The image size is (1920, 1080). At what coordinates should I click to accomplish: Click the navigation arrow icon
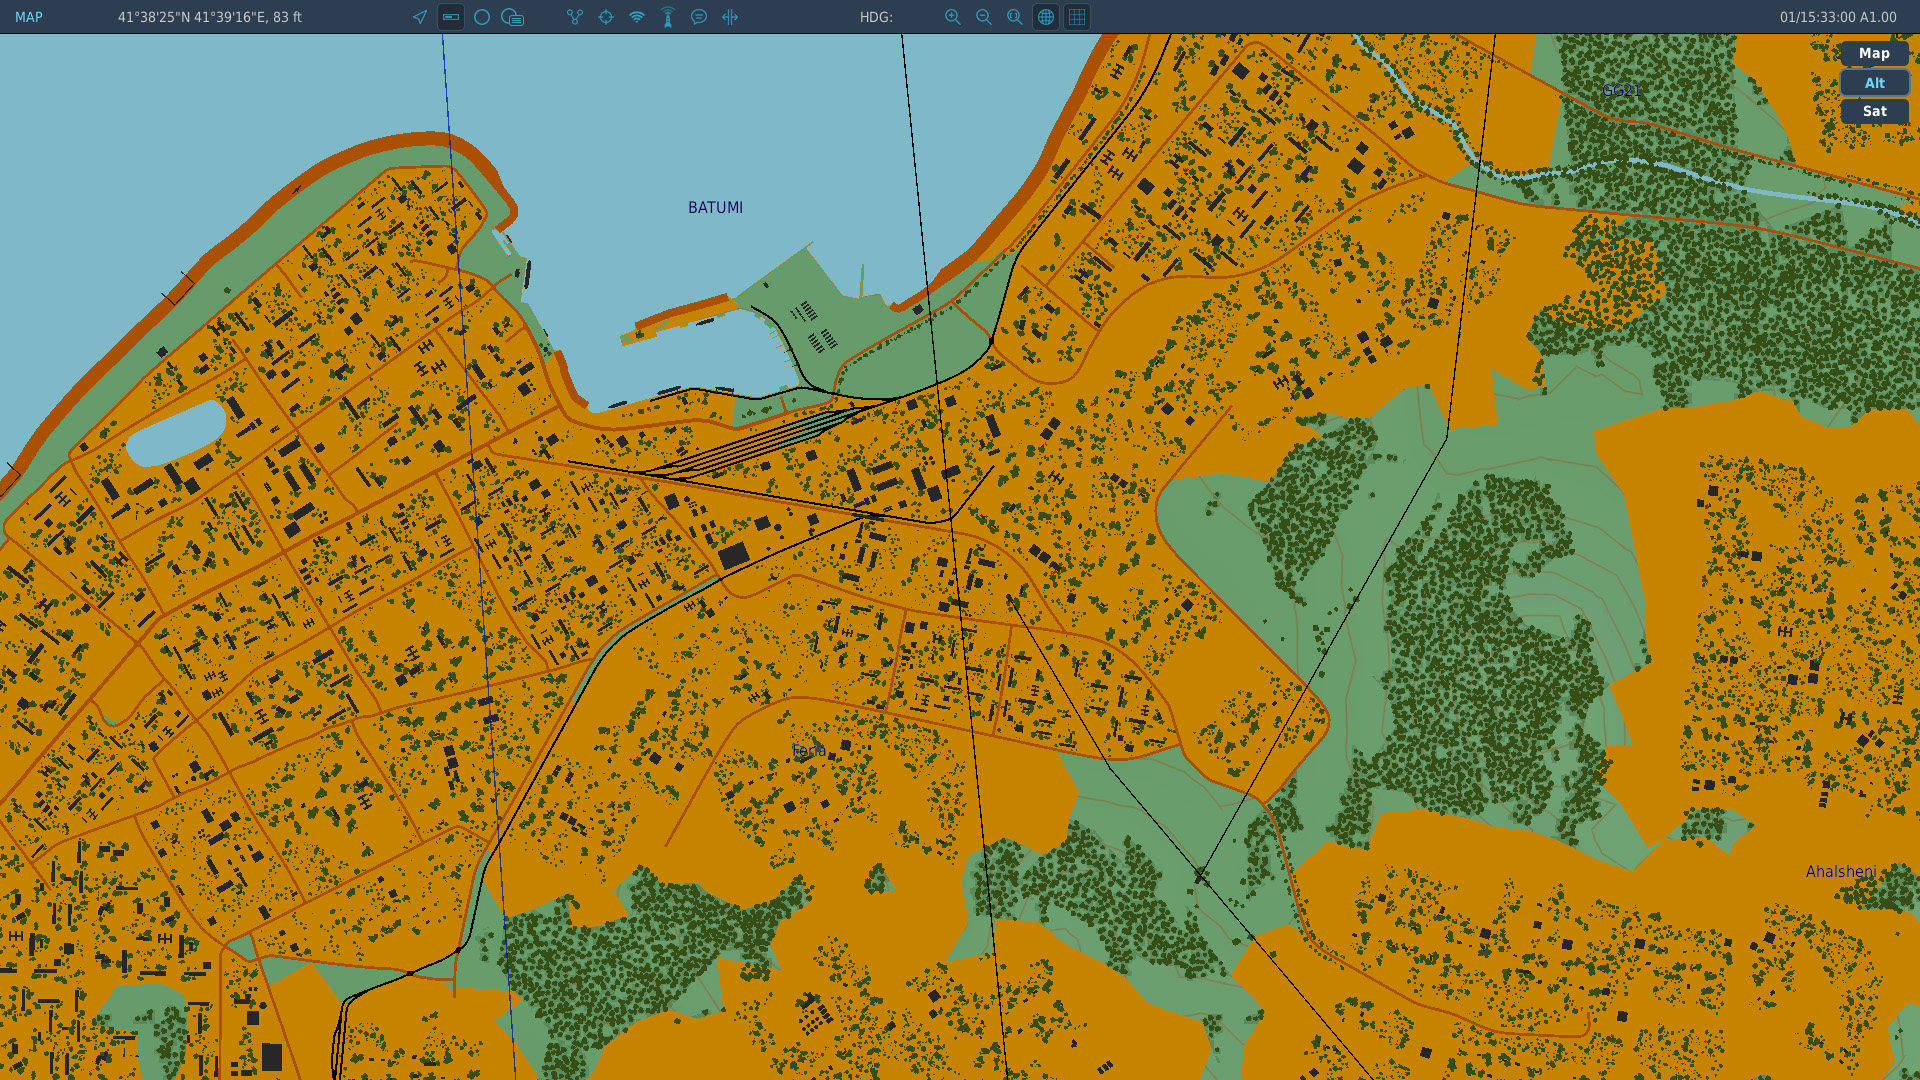[x=420, y=17]
